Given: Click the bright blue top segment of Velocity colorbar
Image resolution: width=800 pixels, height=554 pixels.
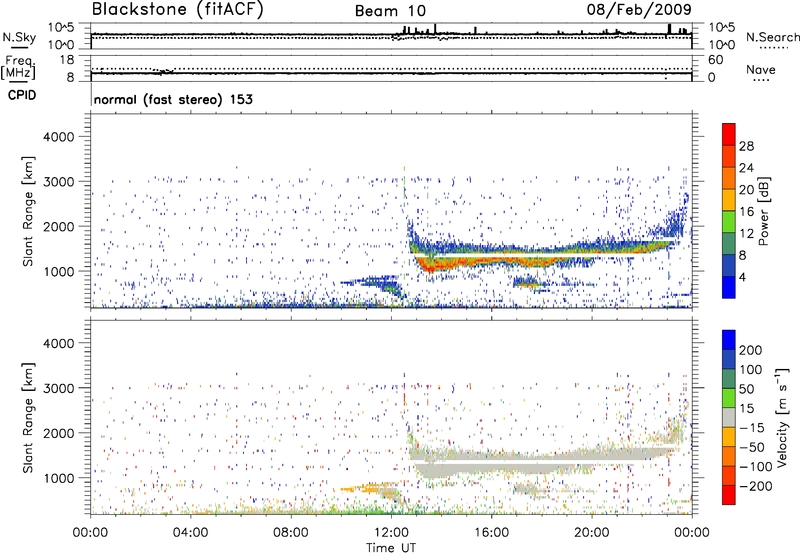Looking at the screenshot, I should [729, 340].
